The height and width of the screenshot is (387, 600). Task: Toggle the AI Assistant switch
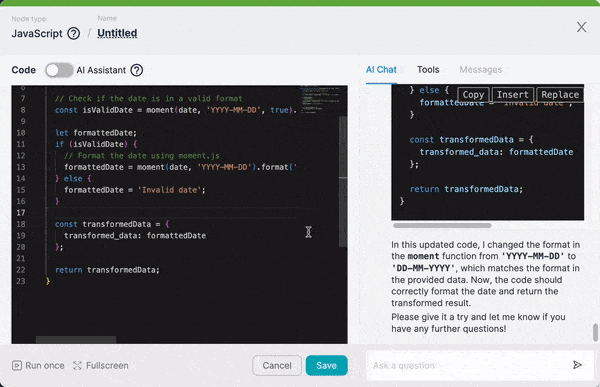pos(59,70)
